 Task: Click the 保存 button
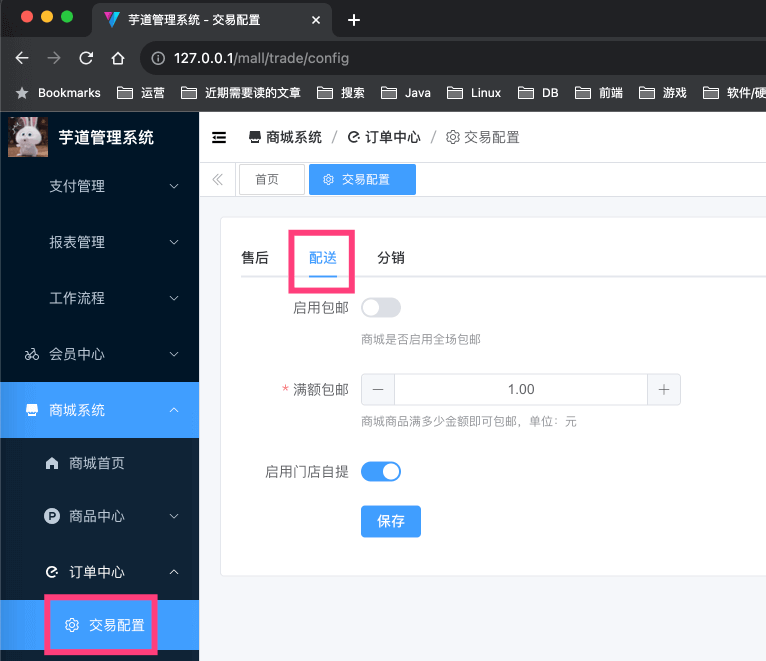coord(390,521)
